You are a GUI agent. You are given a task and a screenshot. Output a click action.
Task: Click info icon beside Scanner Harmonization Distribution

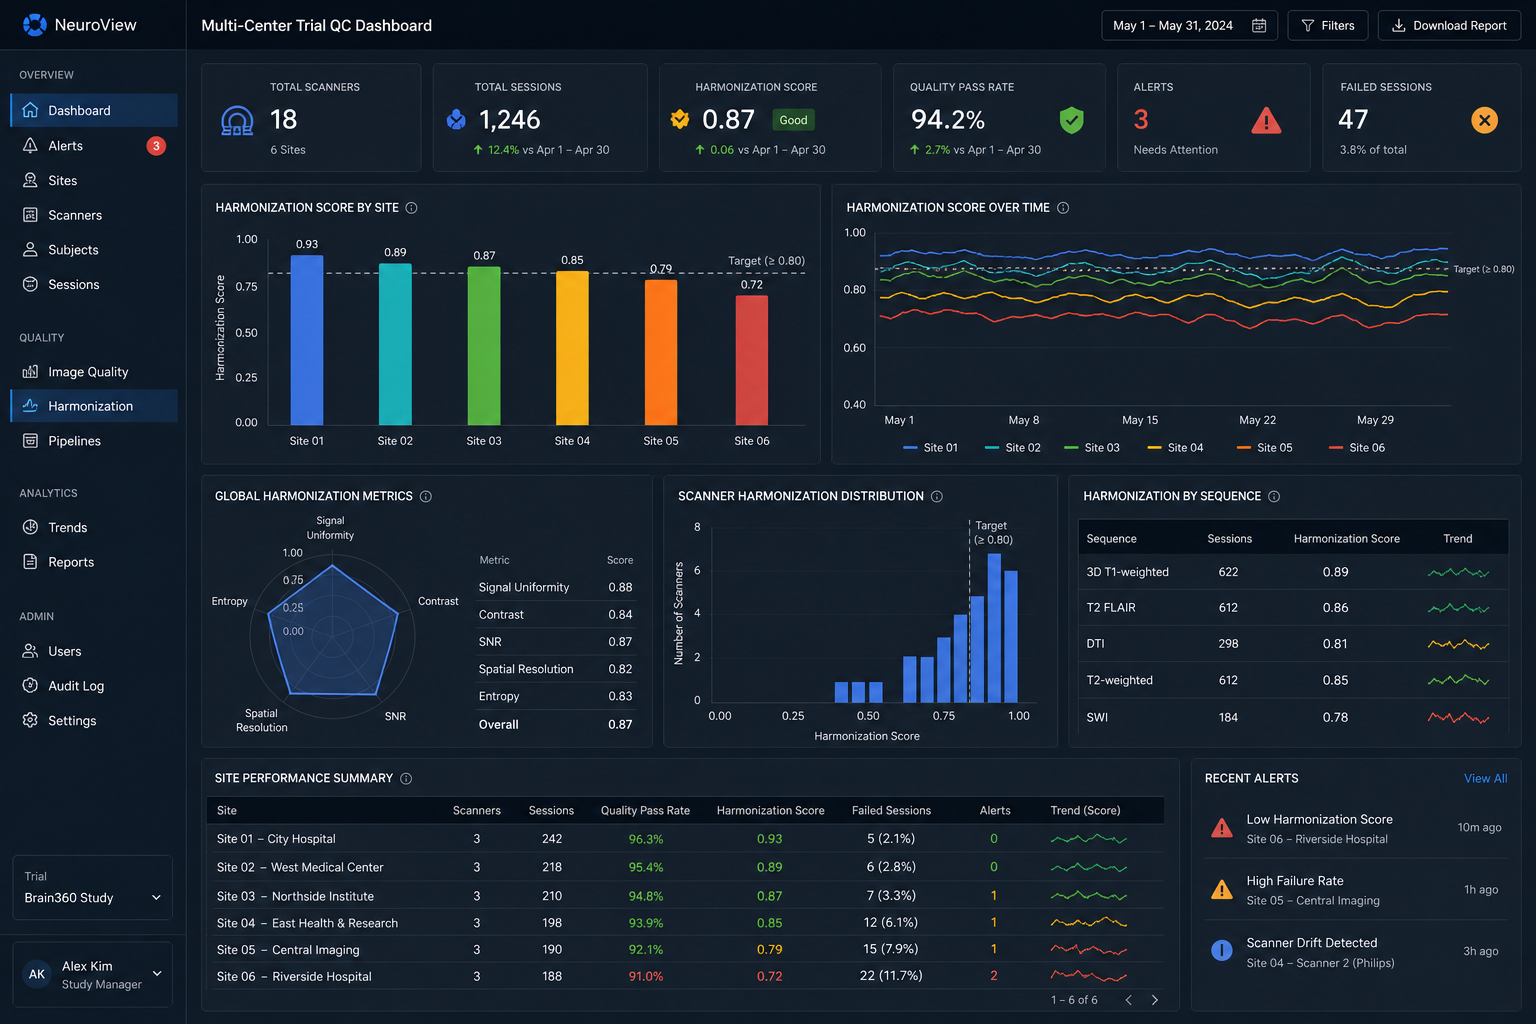click(937, 496)
